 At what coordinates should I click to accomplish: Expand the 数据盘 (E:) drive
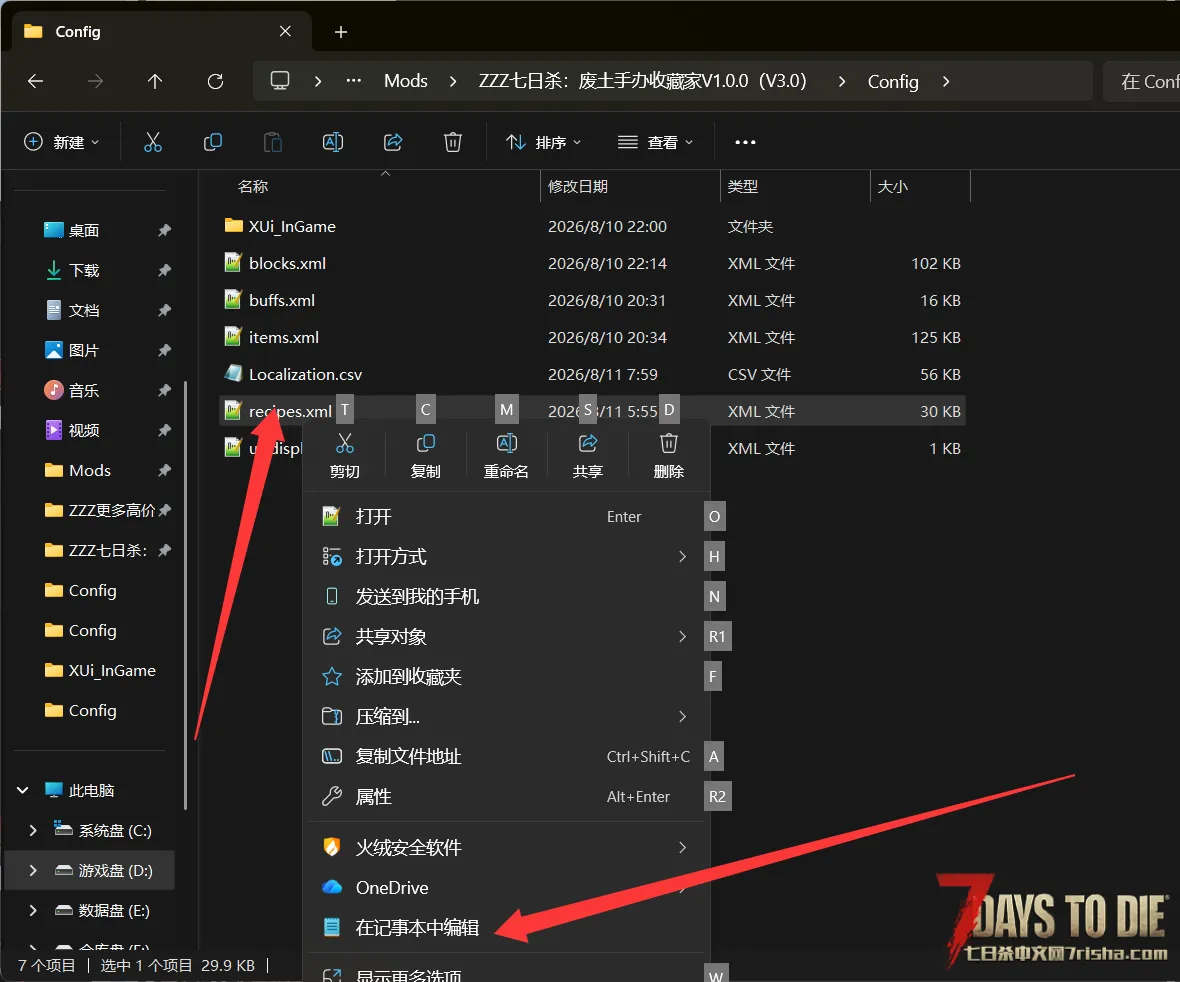[32, 910]
